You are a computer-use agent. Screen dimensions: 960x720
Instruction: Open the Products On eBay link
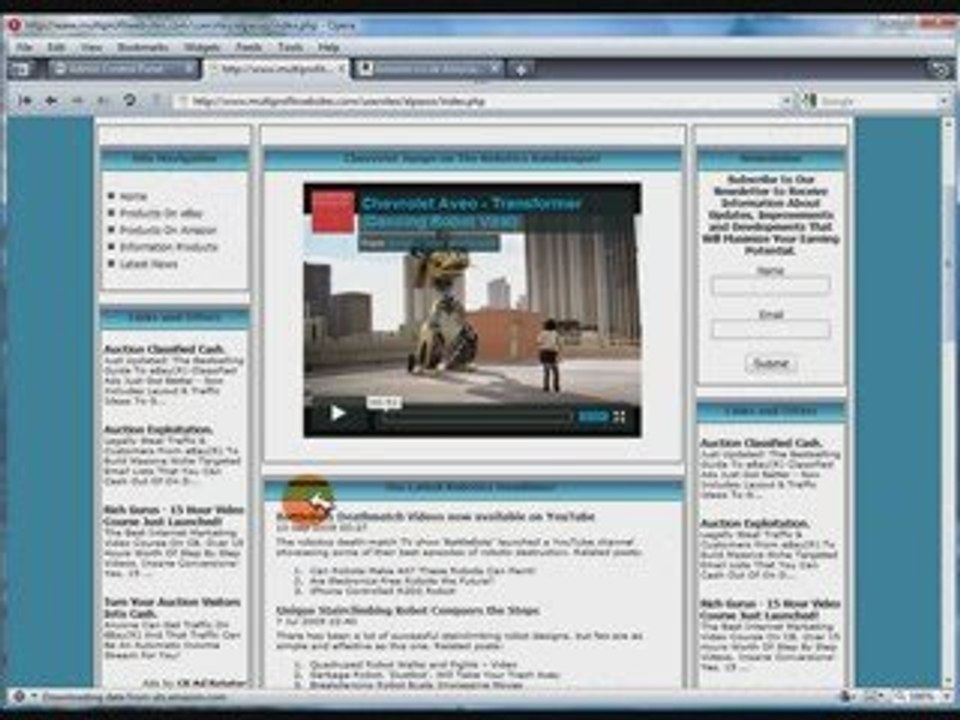point(161,213)
